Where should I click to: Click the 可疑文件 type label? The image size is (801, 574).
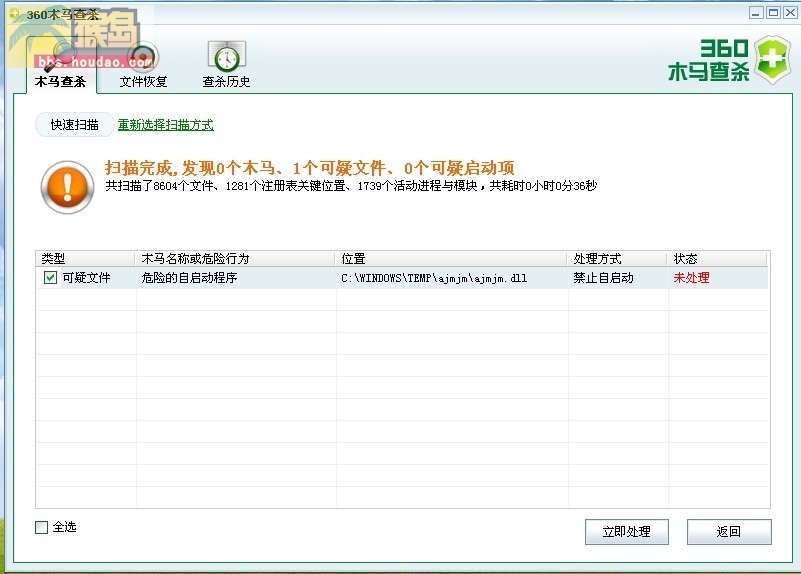tap(86, 278)
